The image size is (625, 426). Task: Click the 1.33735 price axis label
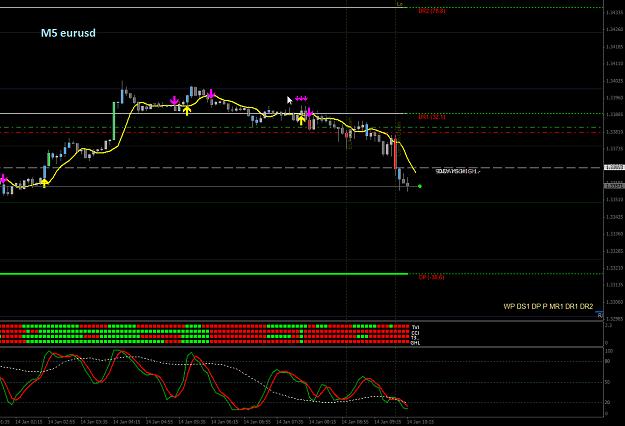[614, 149]
